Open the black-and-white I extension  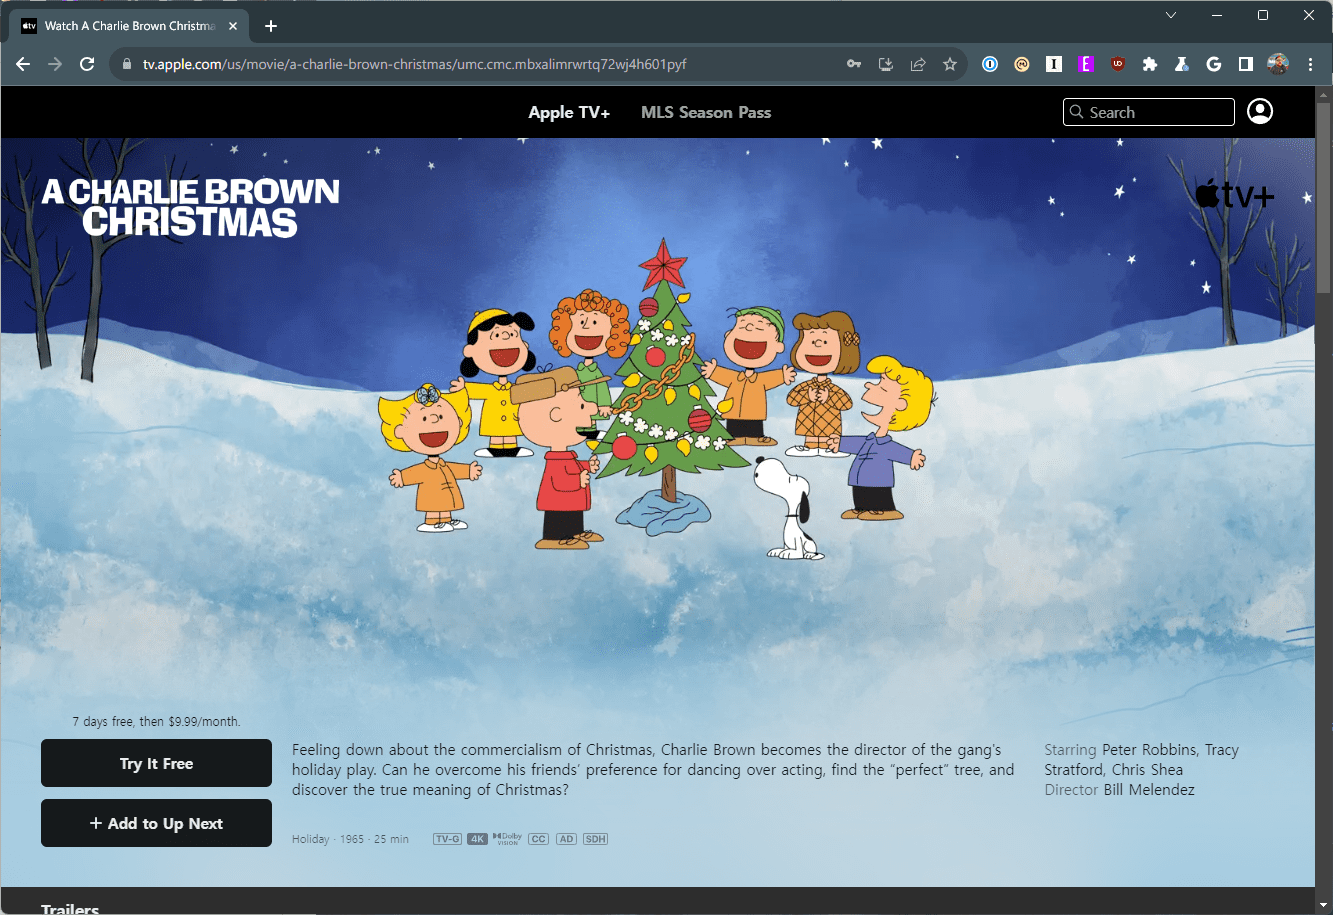(x=1054, y=64)
